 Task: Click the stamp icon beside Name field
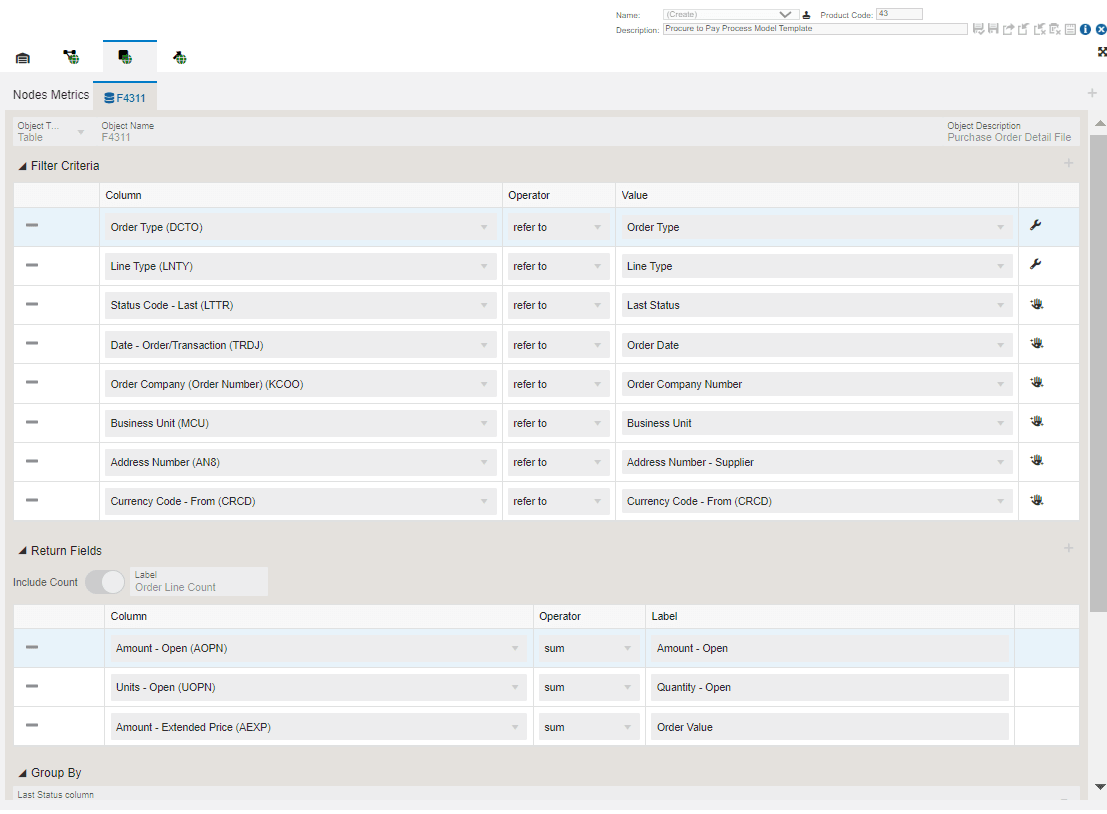(x=807, y=15)
